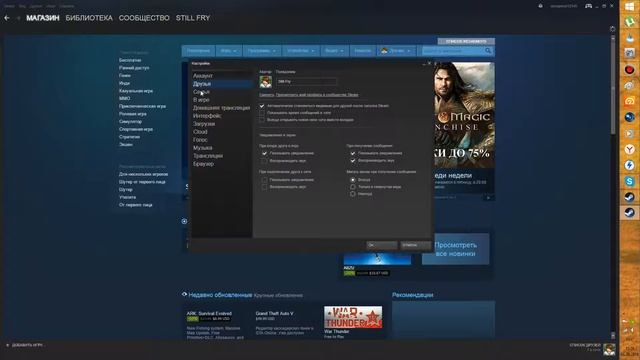Viewport: 640px width, 360px height.
Task: Select the Никогда flash window radio option
Action: pyautogui.click(x=353, y=194)
